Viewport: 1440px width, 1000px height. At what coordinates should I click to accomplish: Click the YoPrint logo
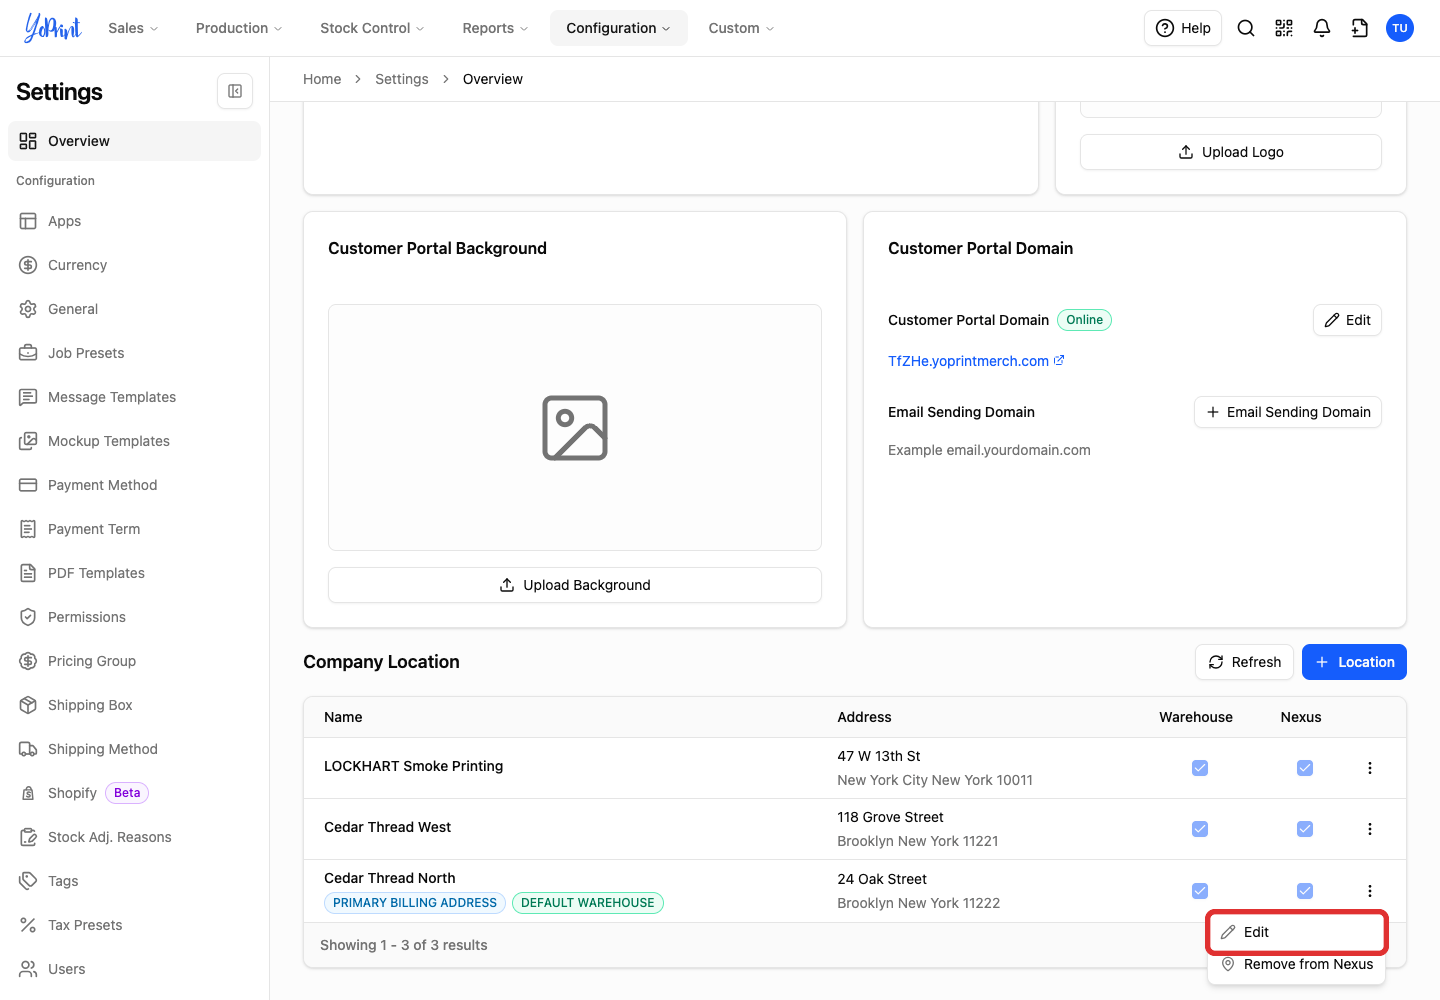click(53, 28)
